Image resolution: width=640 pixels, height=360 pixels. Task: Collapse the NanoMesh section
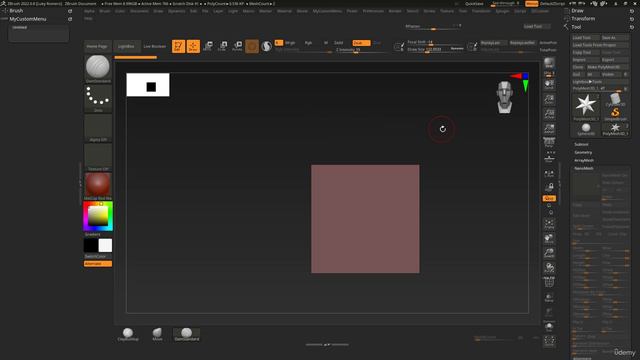[x=584, y=168]
